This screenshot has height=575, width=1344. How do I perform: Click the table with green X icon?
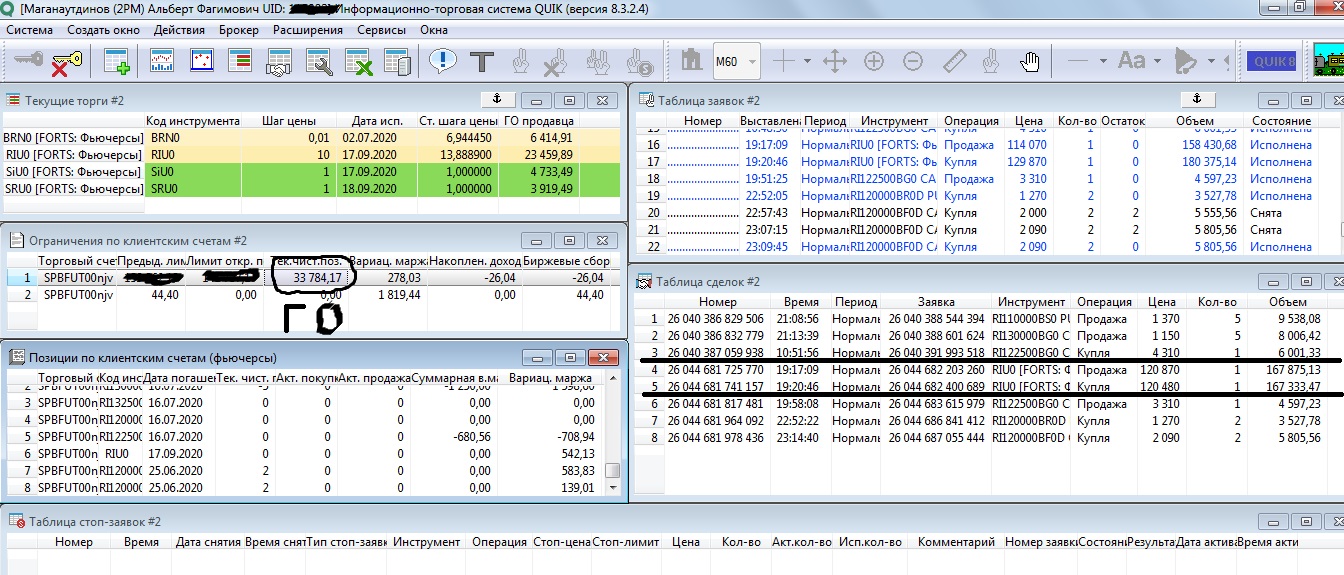pyautogui.click(x=358, y=62)
